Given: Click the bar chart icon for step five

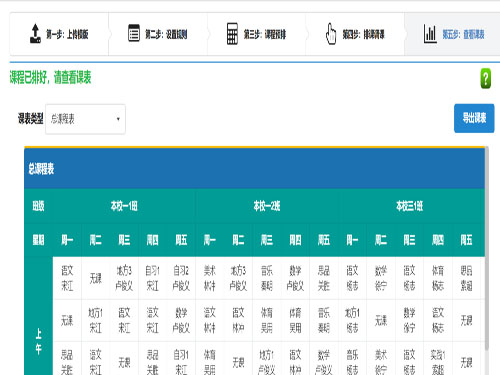Looking at the screenshot, I should (430, 34).
